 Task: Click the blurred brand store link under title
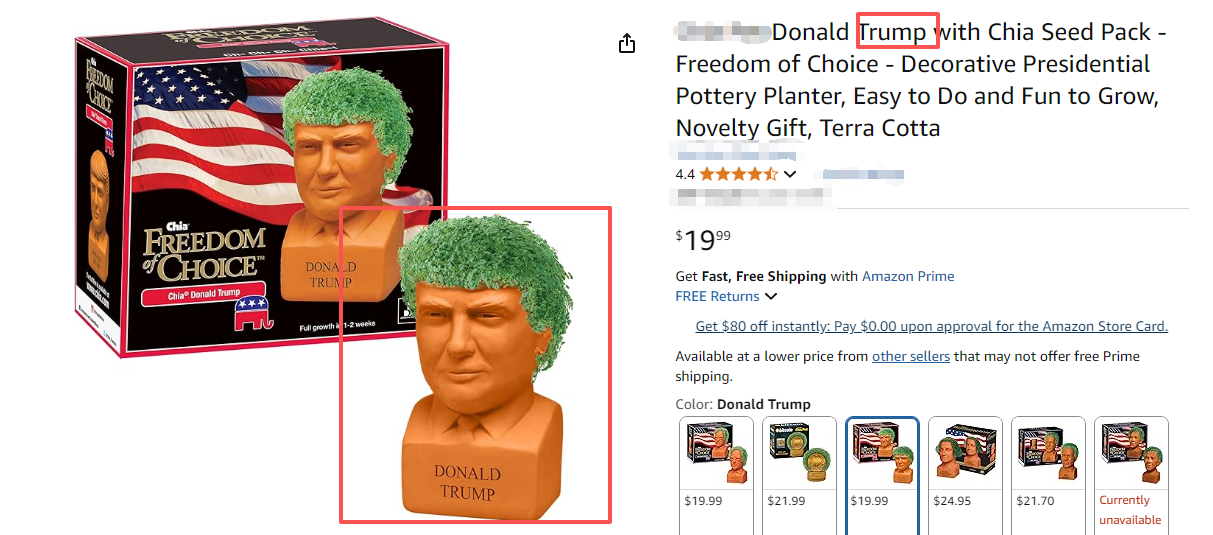[x=735, y=154]
